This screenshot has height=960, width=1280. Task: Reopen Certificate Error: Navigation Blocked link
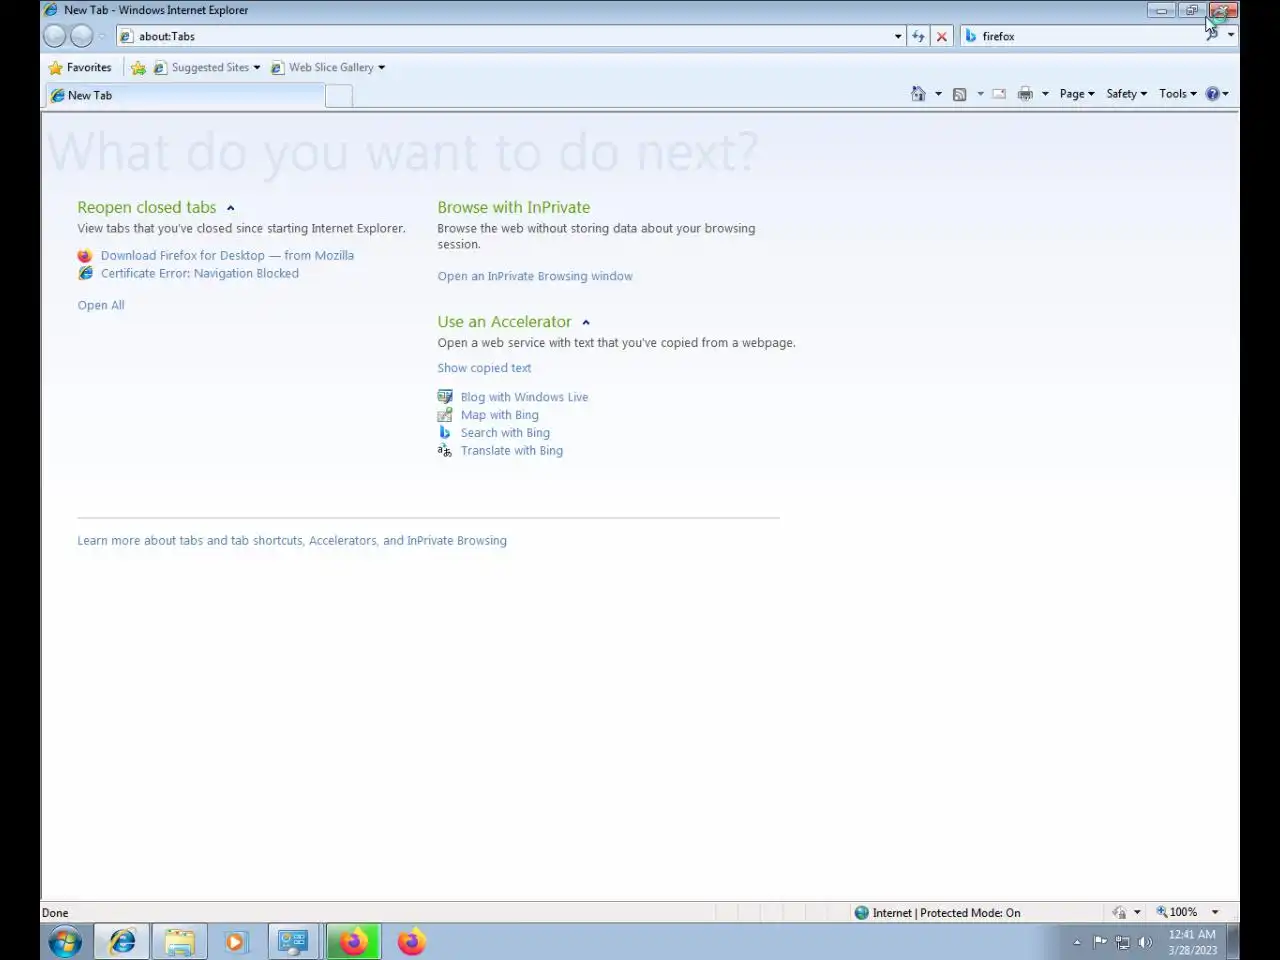pos(199,273)
